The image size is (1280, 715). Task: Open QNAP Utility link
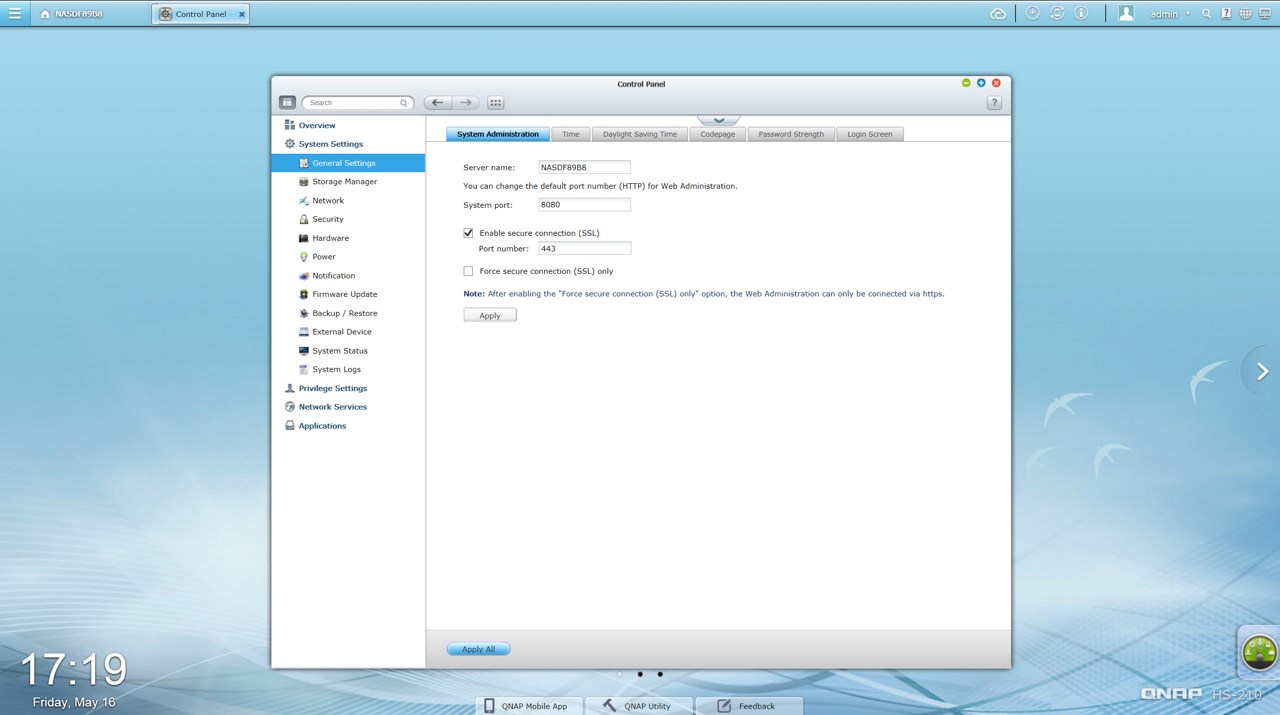pos(639,706)
